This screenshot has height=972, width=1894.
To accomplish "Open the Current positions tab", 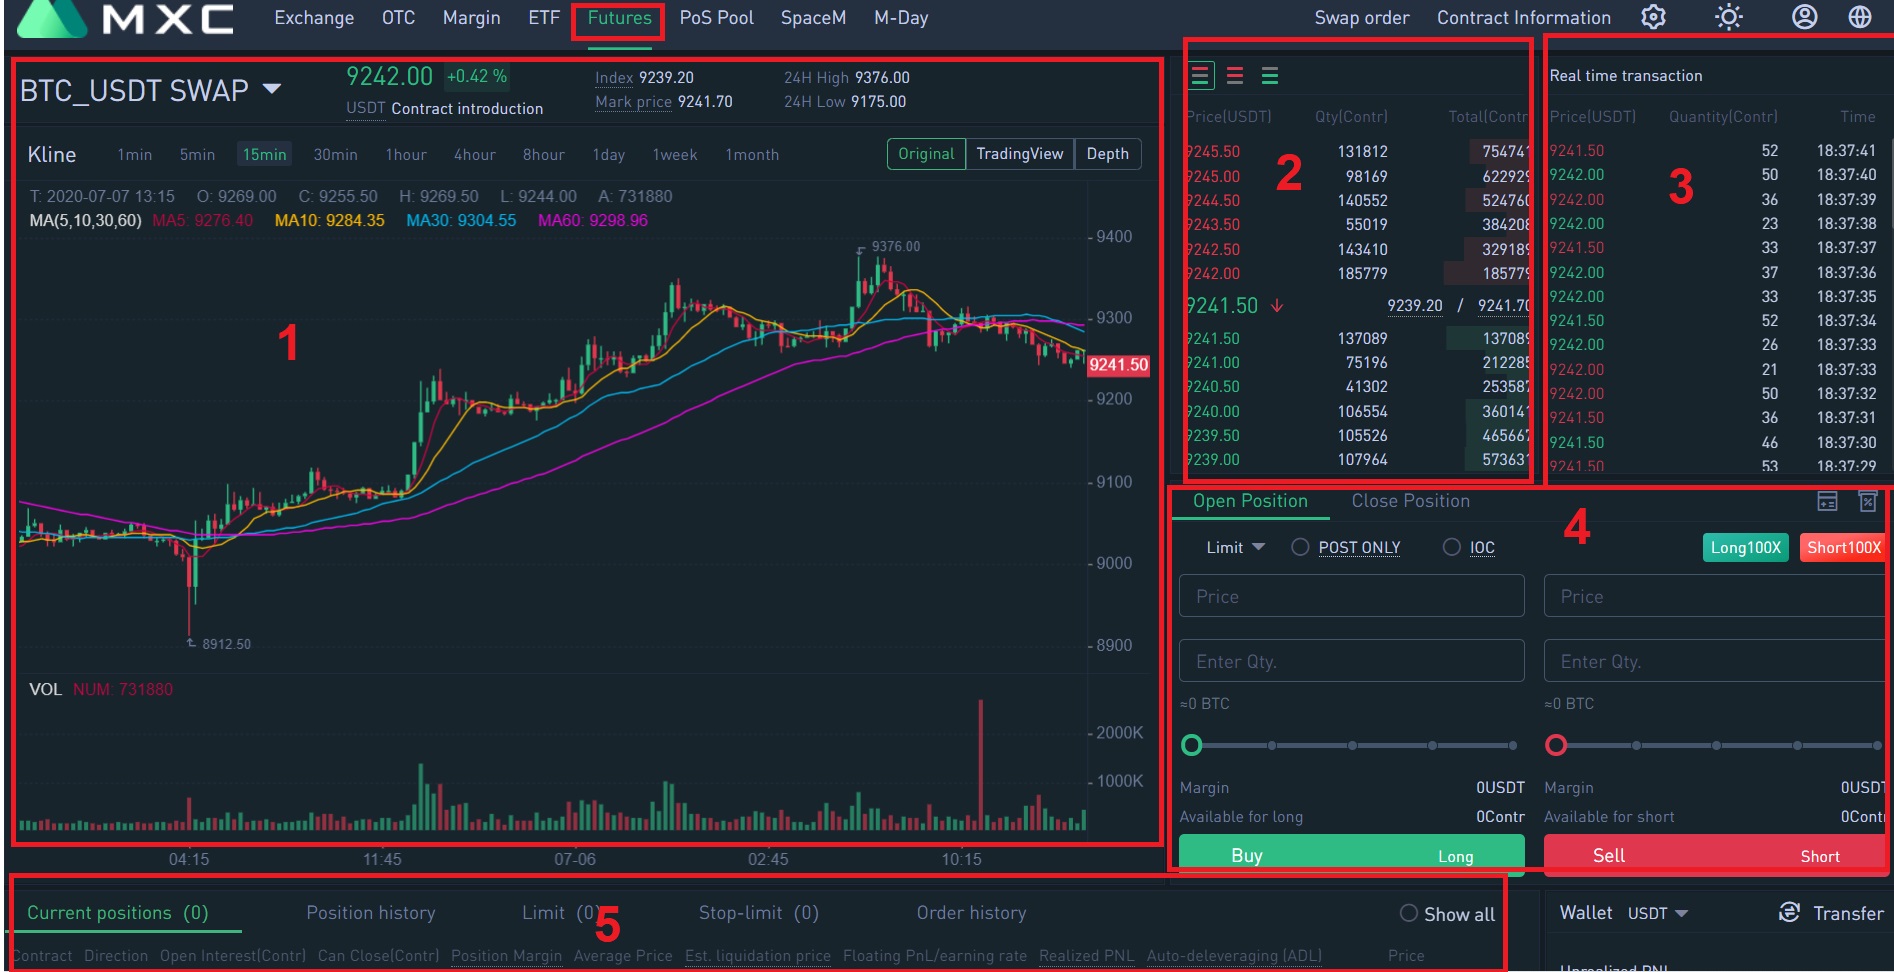I will (117, 913).
